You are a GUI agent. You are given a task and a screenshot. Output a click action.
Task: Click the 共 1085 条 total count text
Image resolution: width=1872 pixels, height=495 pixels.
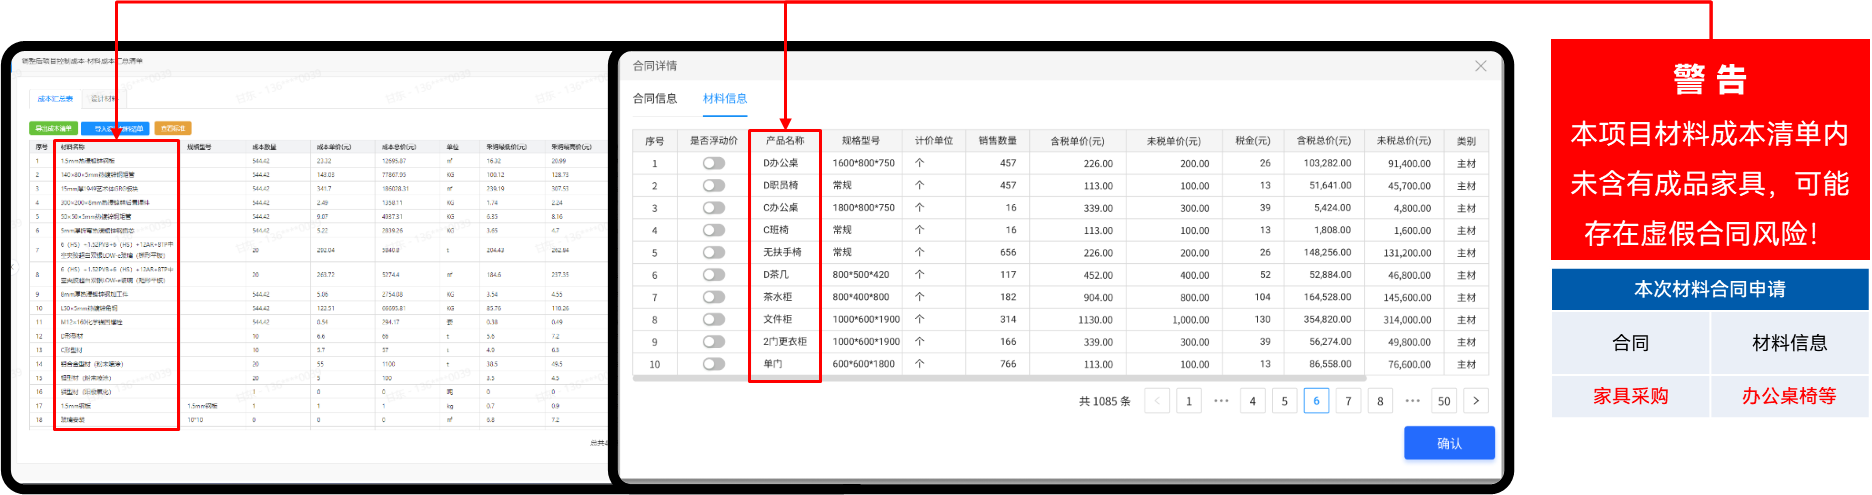tap(1105, 401)
